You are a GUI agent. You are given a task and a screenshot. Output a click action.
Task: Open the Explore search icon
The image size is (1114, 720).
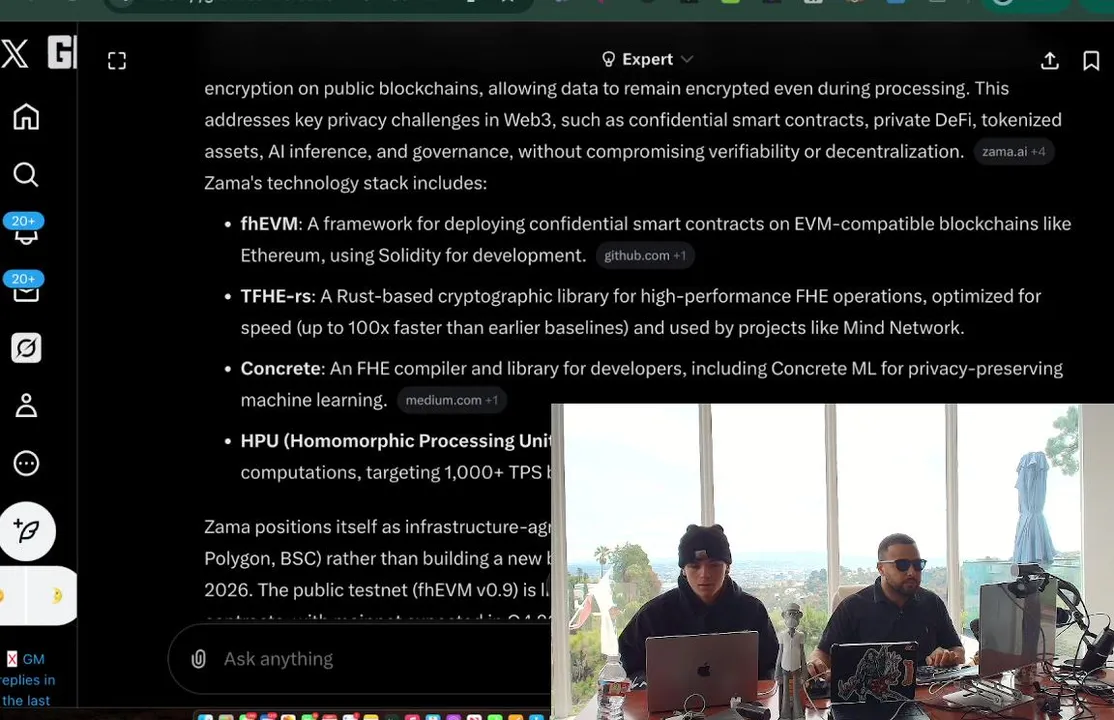click(x=26, y=174)
